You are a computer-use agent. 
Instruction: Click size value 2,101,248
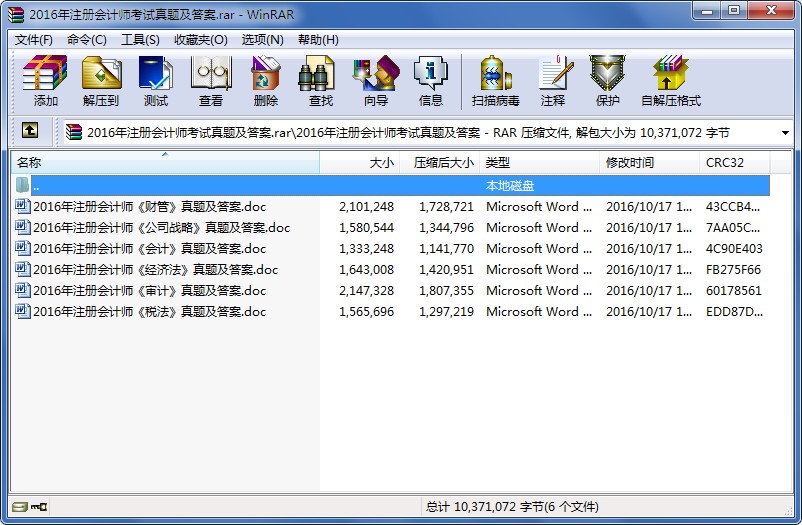366,206
